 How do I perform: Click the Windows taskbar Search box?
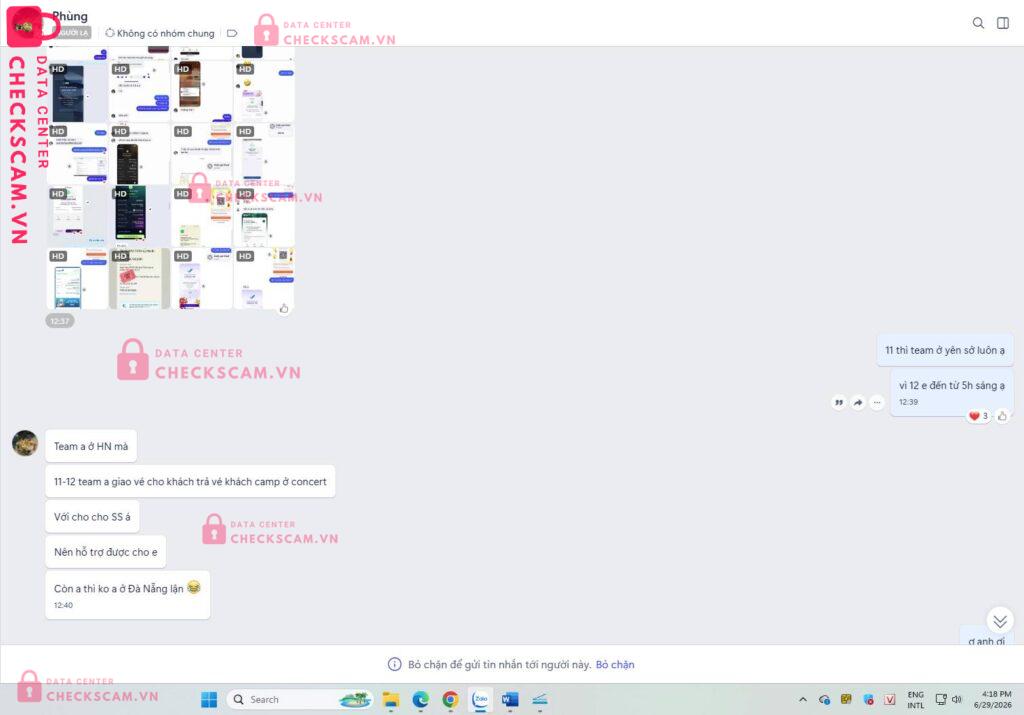(300, 699)
